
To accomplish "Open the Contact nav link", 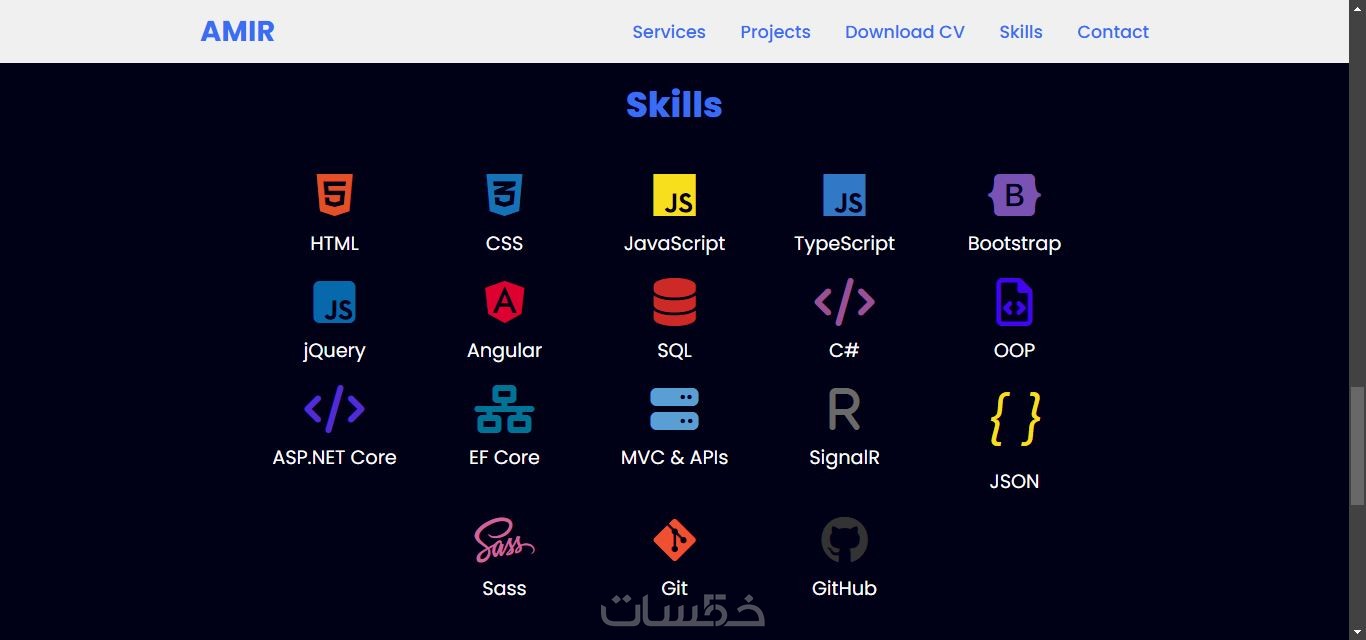I will pos(1113,32).
